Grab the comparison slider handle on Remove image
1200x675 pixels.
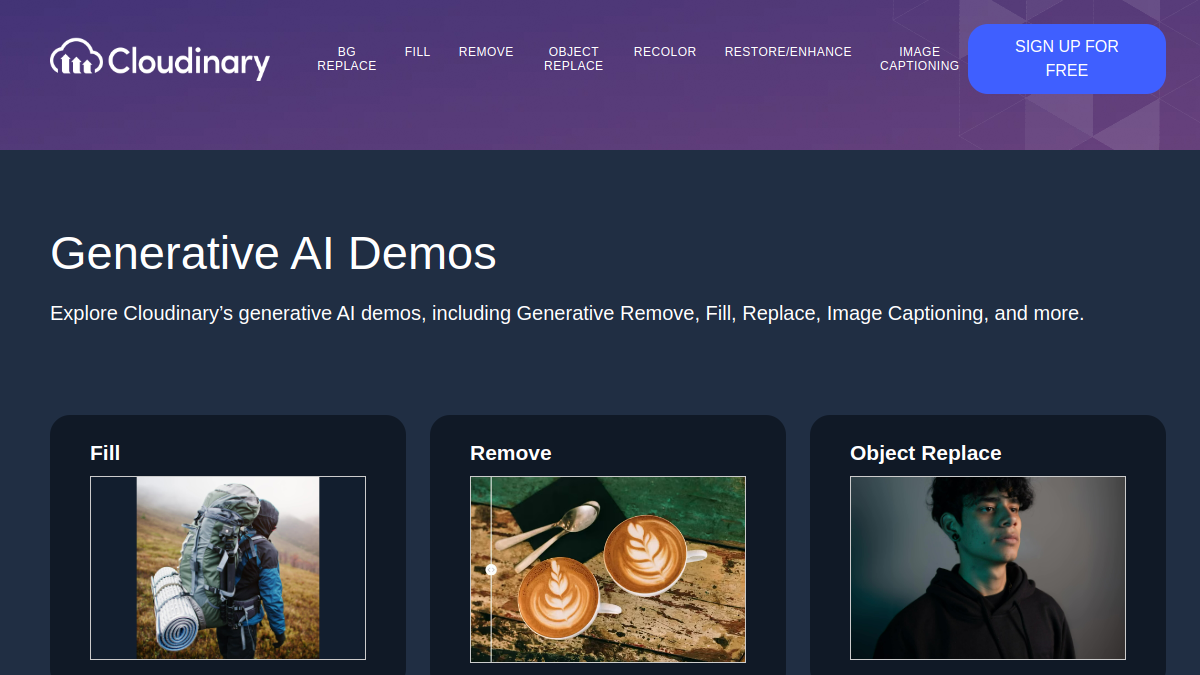pos(491,570)
